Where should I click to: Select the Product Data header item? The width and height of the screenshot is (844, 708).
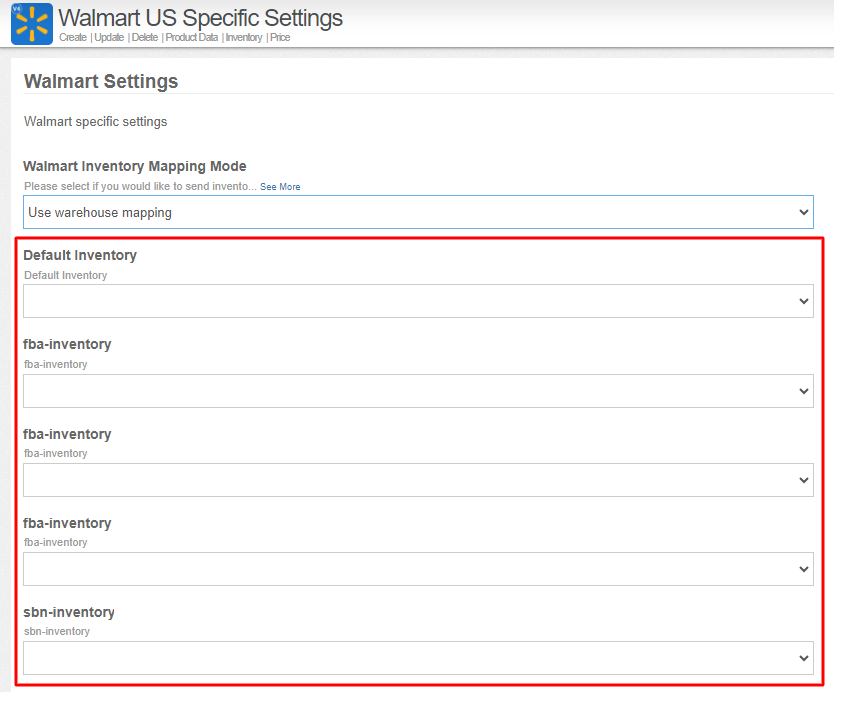click(x=192, y=37)
